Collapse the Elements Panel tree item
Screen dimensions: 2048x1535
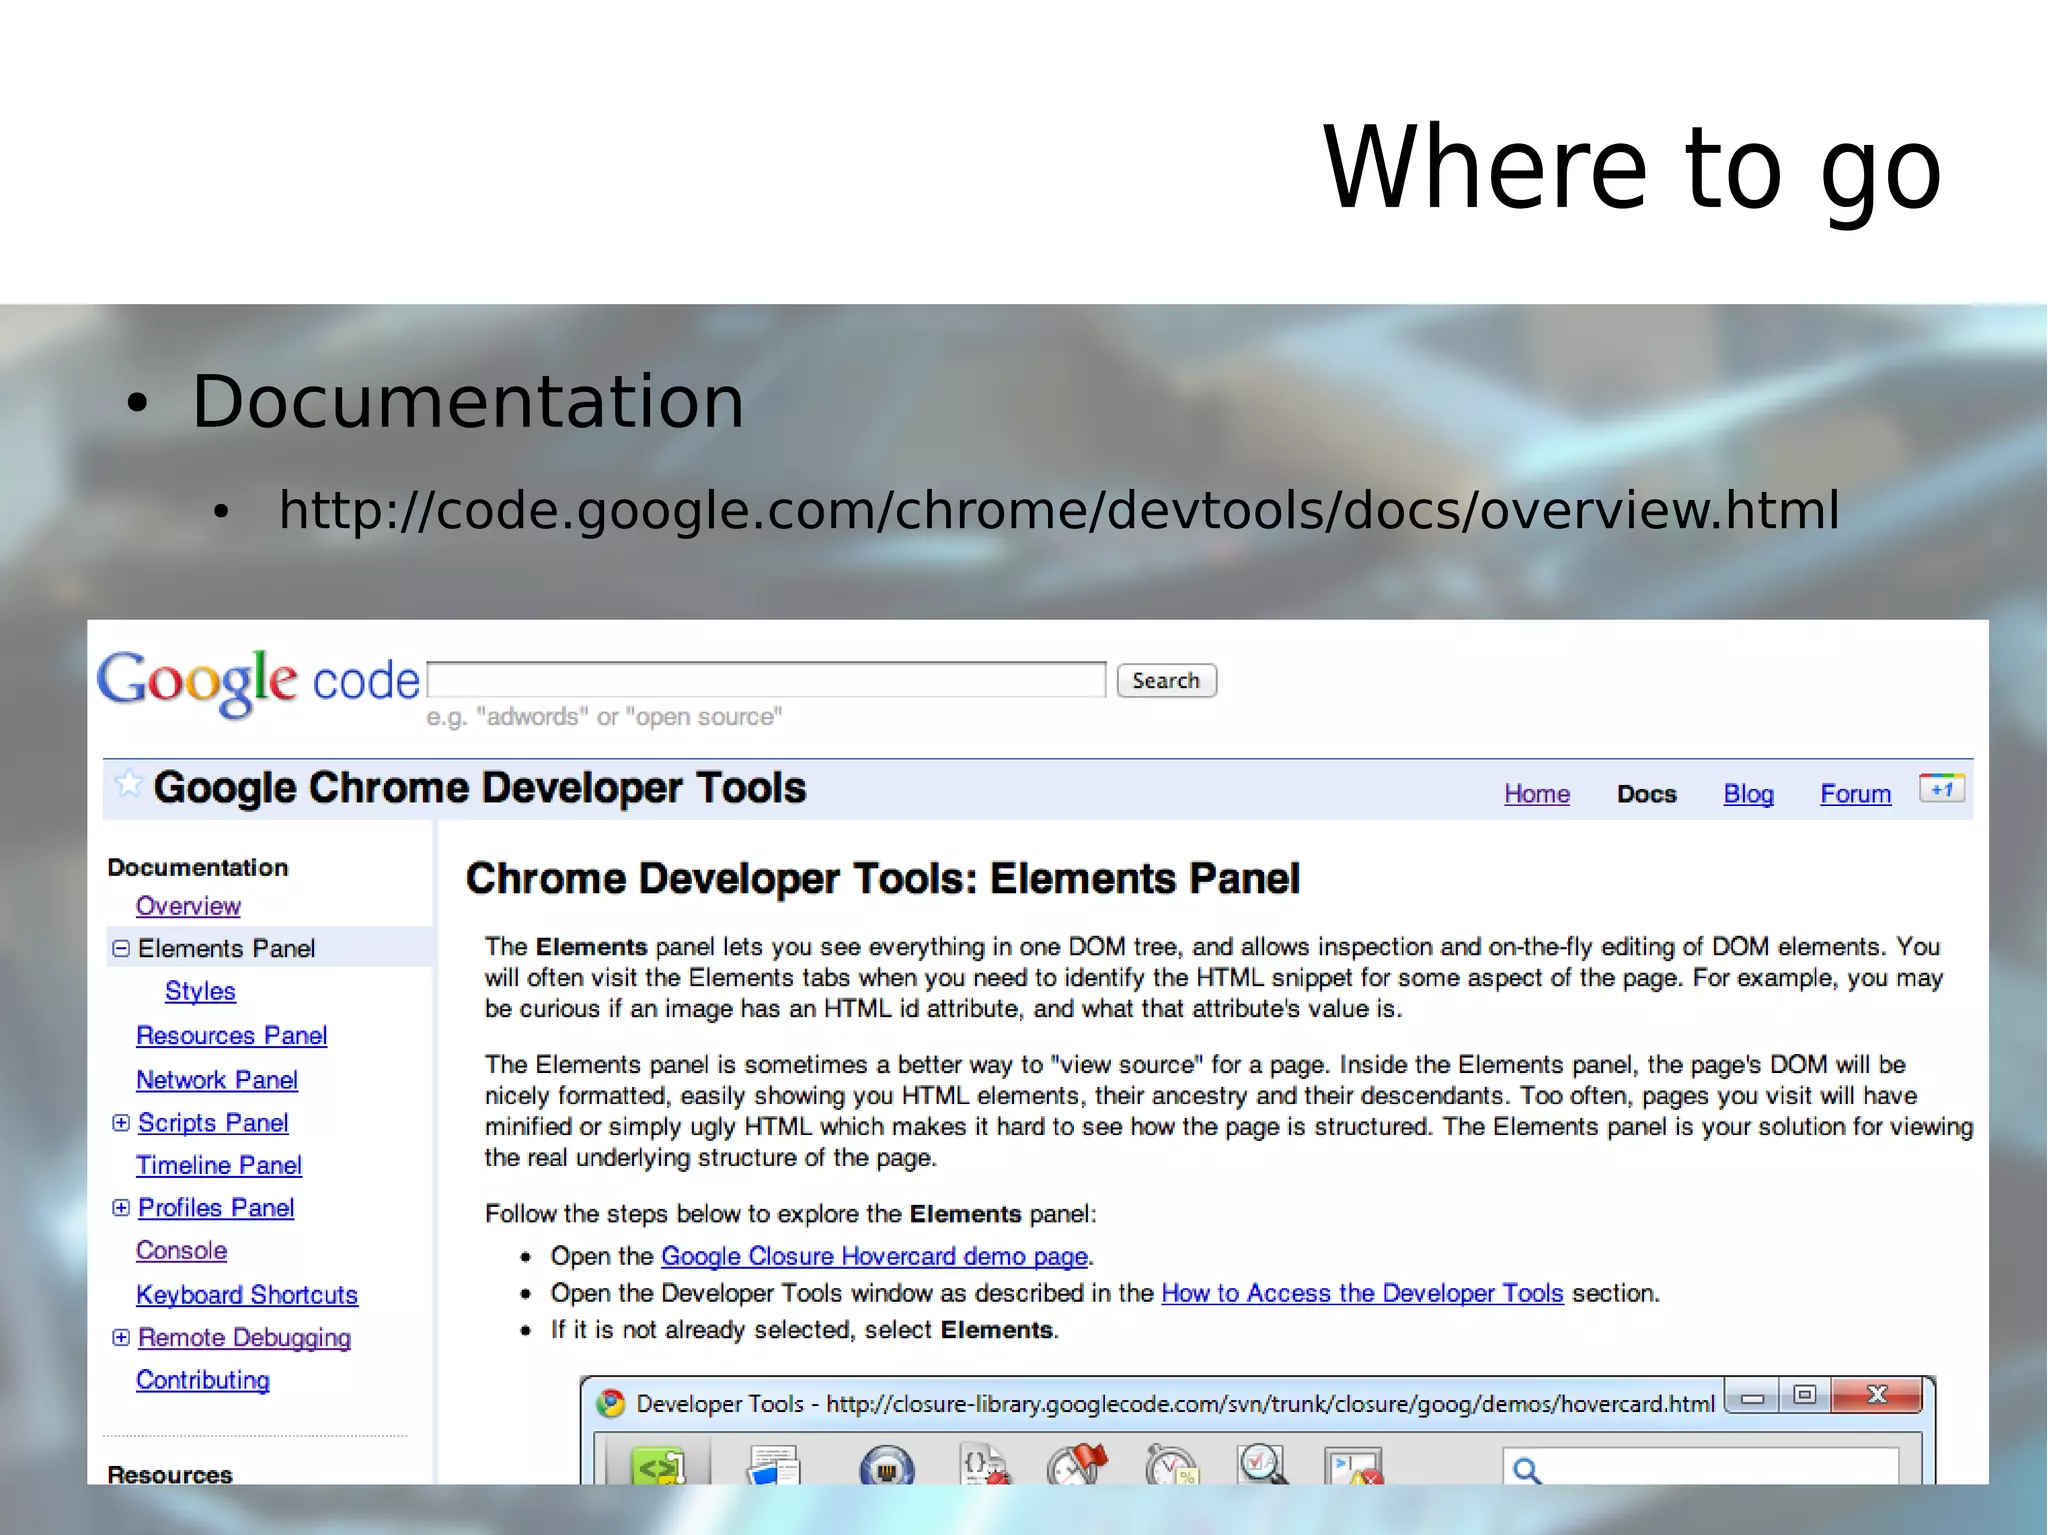pos(121,948)
